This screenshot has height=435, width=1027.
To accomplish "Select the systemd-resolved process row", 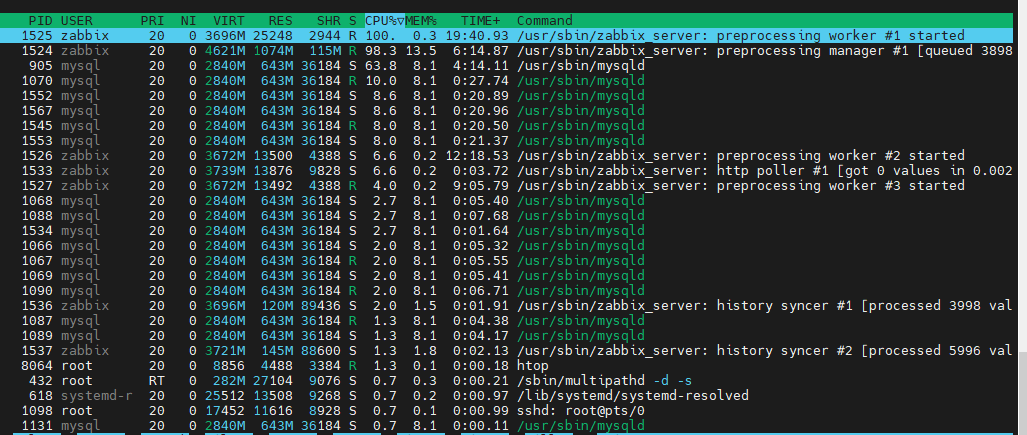I will pyautogui.click(x=506, y=396).
